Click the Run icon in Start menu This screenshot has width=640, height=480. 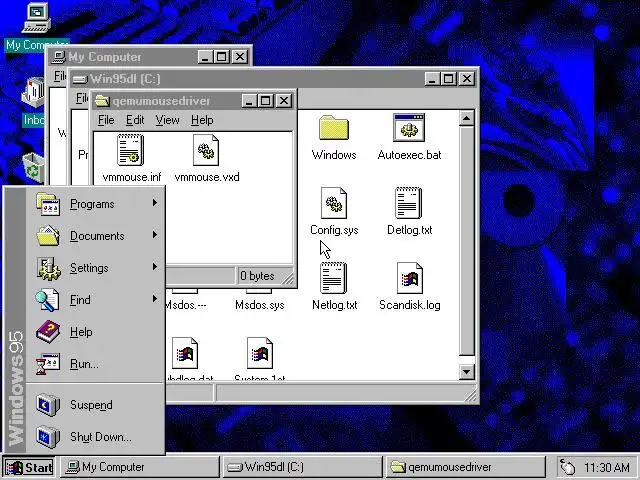coord(48,364)
